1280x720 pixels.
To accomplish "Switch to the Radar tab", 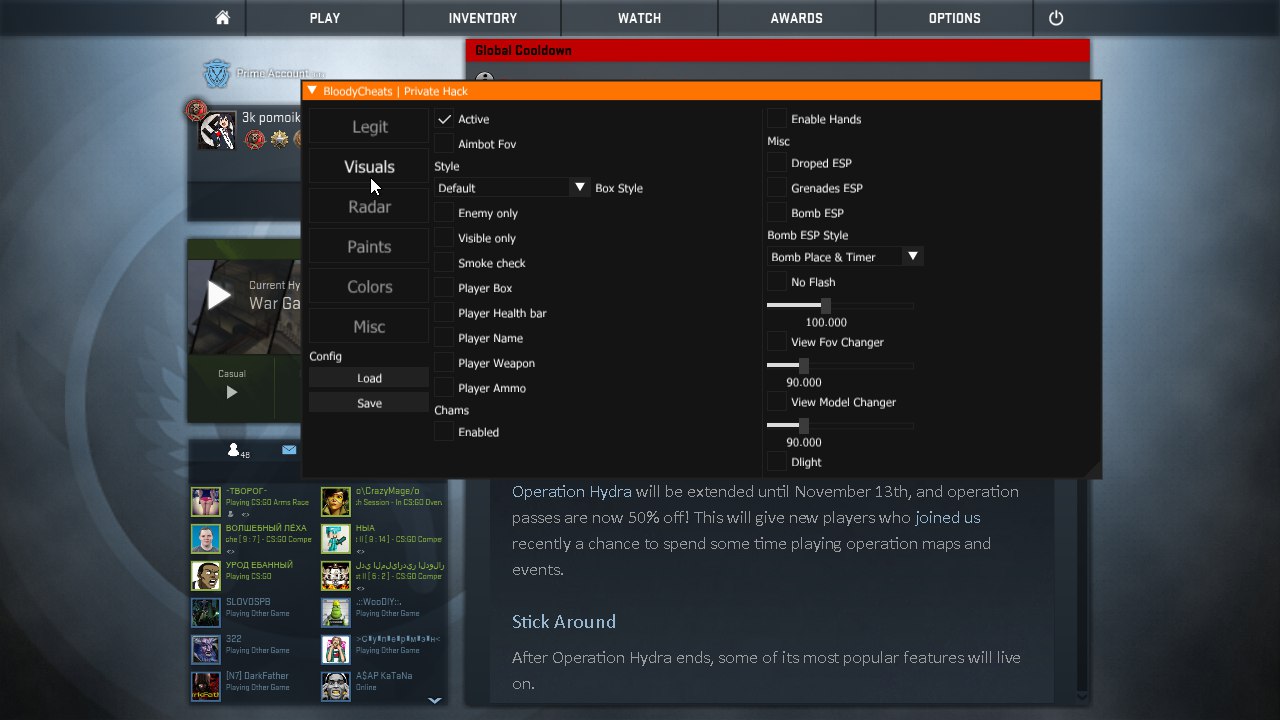I will pos(369,207).
